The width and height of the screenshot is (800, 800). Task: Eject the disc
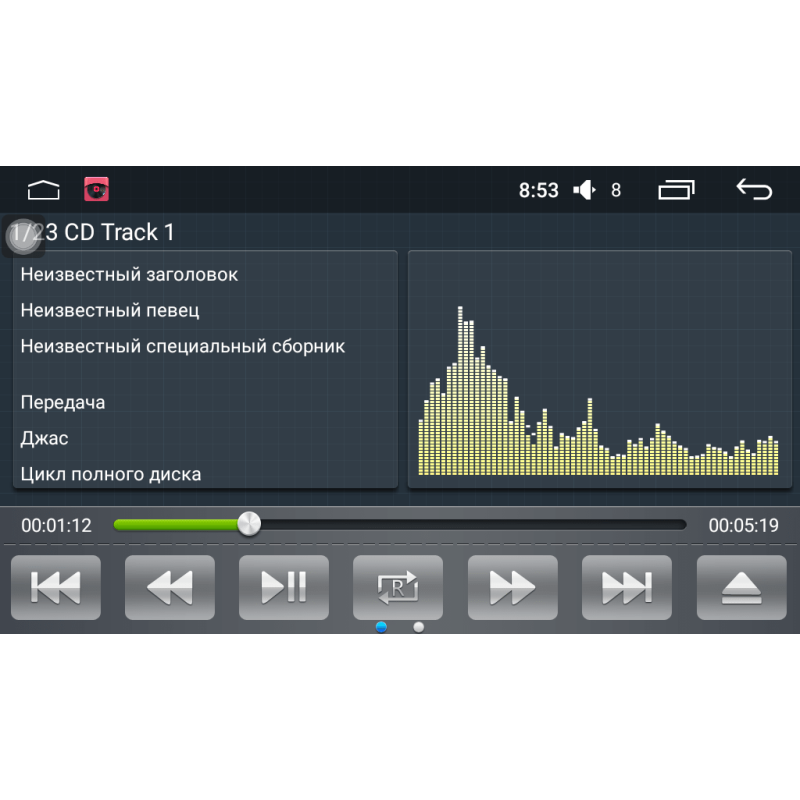click(x=741, y=587)
